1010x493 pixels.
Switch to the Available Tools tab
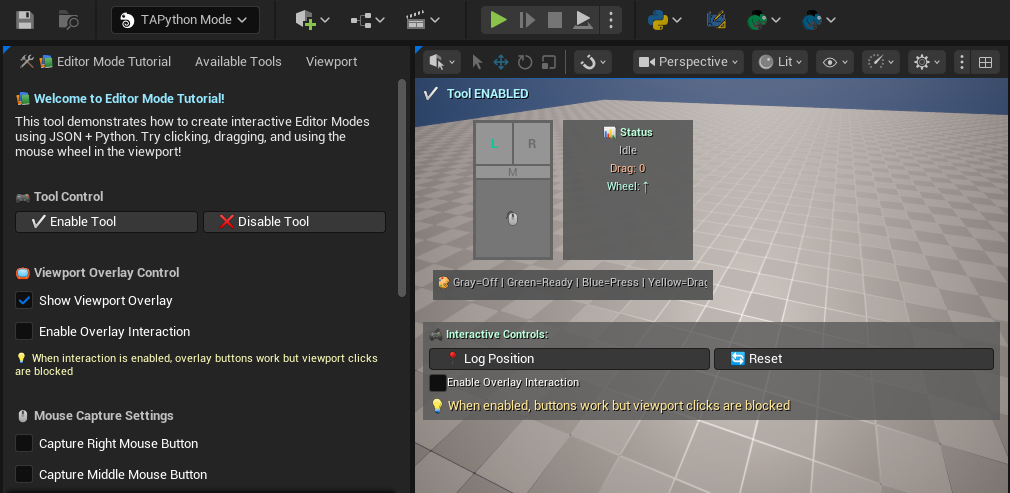(x=238, y=62)
